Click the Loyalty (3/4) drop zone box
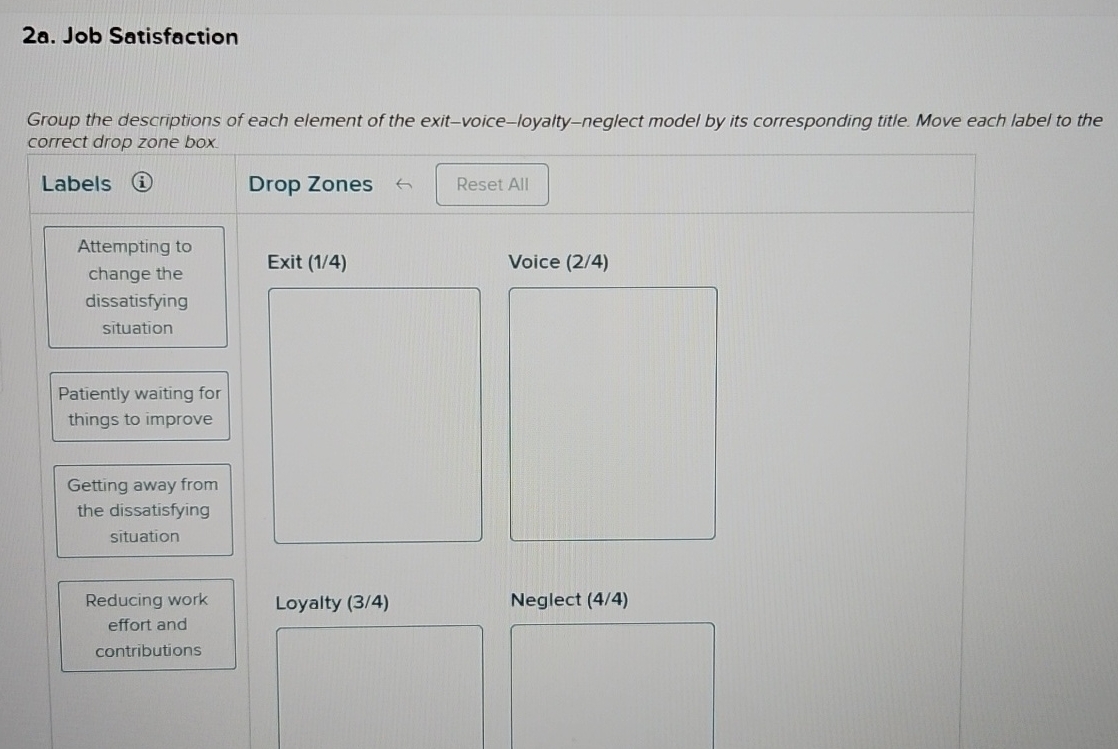Image resolution: width=1118 pixels, height=749 pixels. tap(377, 690)
